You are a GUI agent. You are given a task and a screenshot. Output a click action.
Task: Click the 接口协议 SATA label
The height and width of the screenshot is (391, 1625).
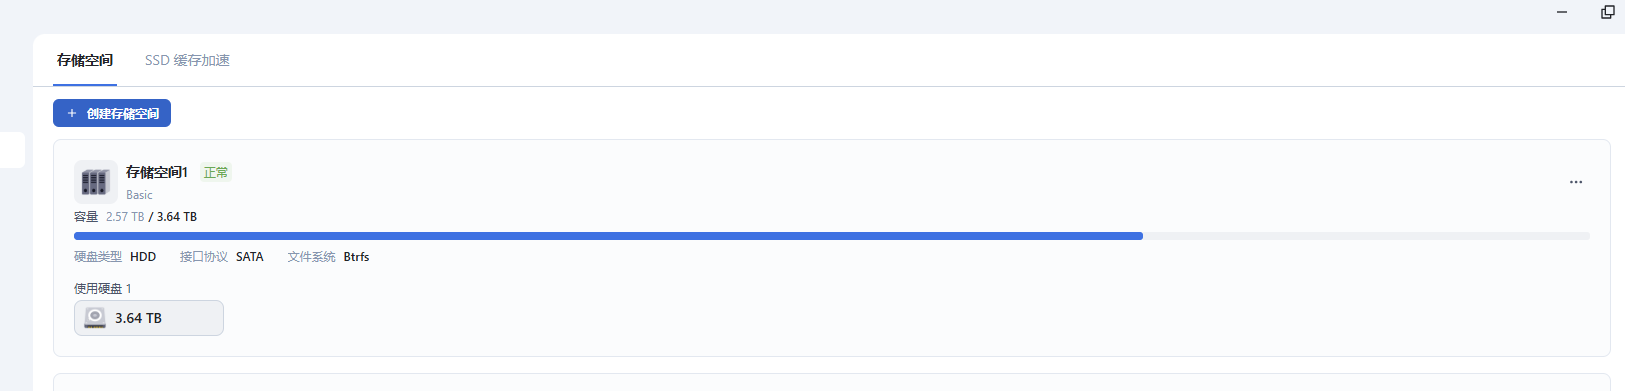(x=222, y=257)
